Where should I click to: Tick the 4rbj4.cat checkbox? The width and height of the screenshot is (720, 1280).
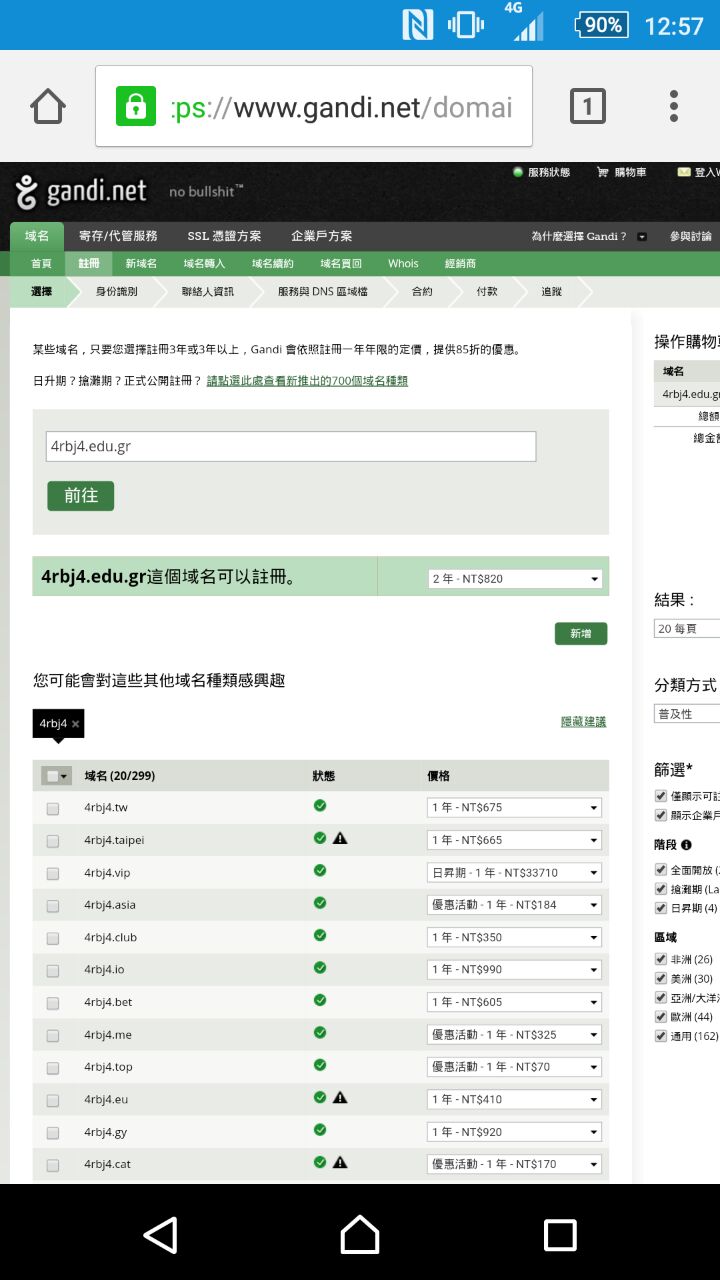[x=53, y=1165]
